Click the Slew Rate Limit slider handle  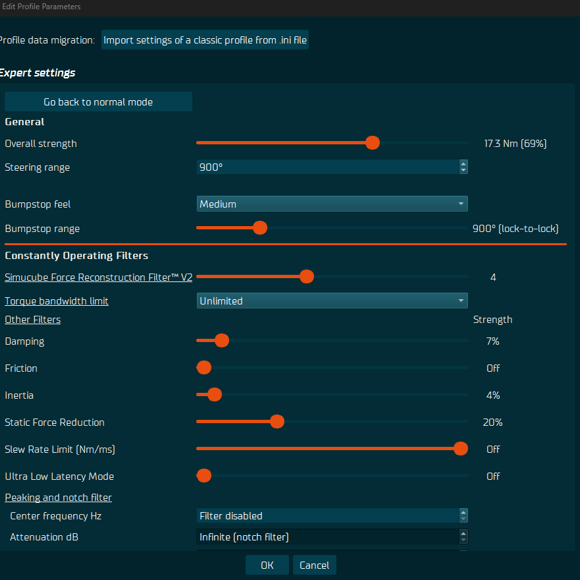461,448
